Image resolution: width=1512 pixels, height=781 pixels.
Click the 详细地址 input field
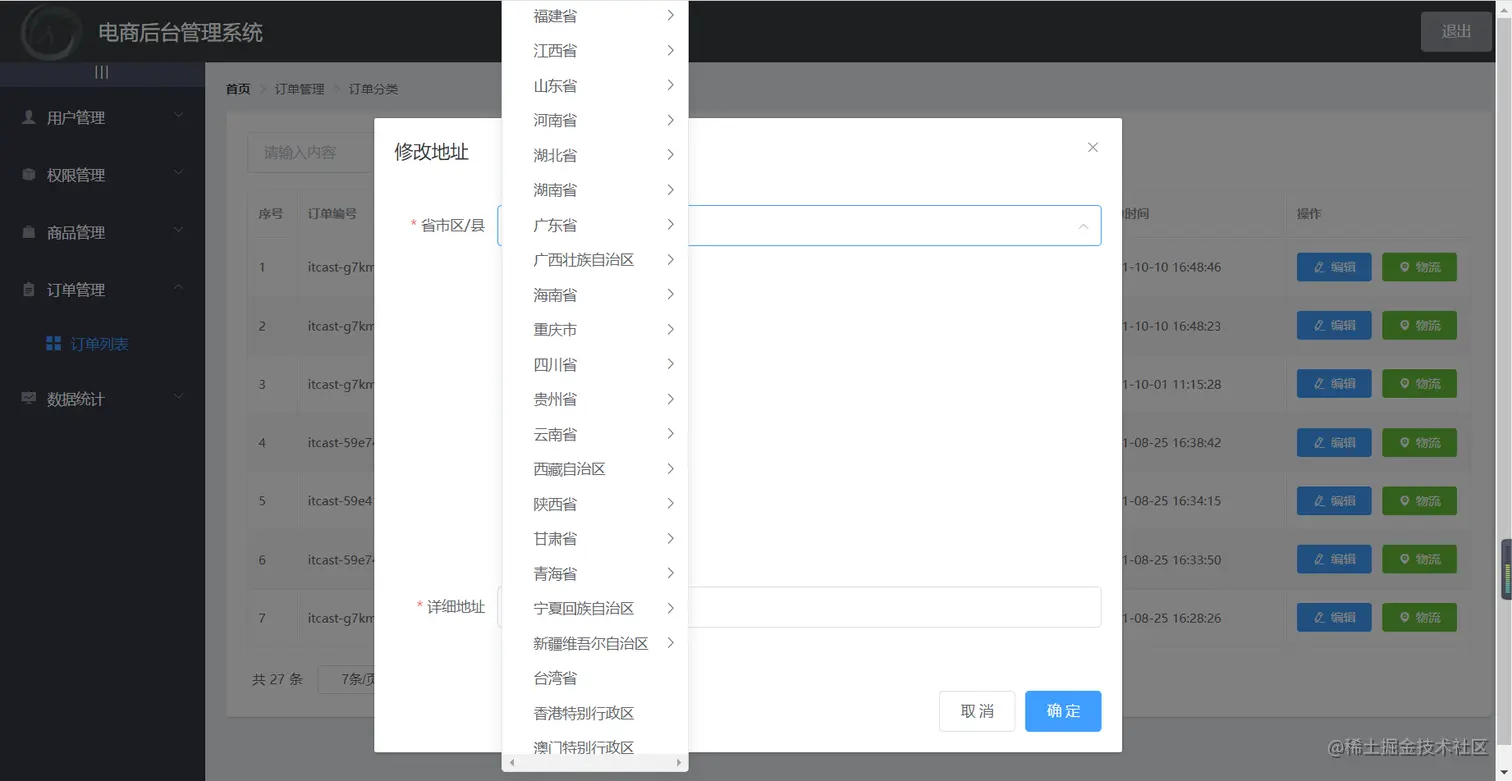(x=799, y=607)
